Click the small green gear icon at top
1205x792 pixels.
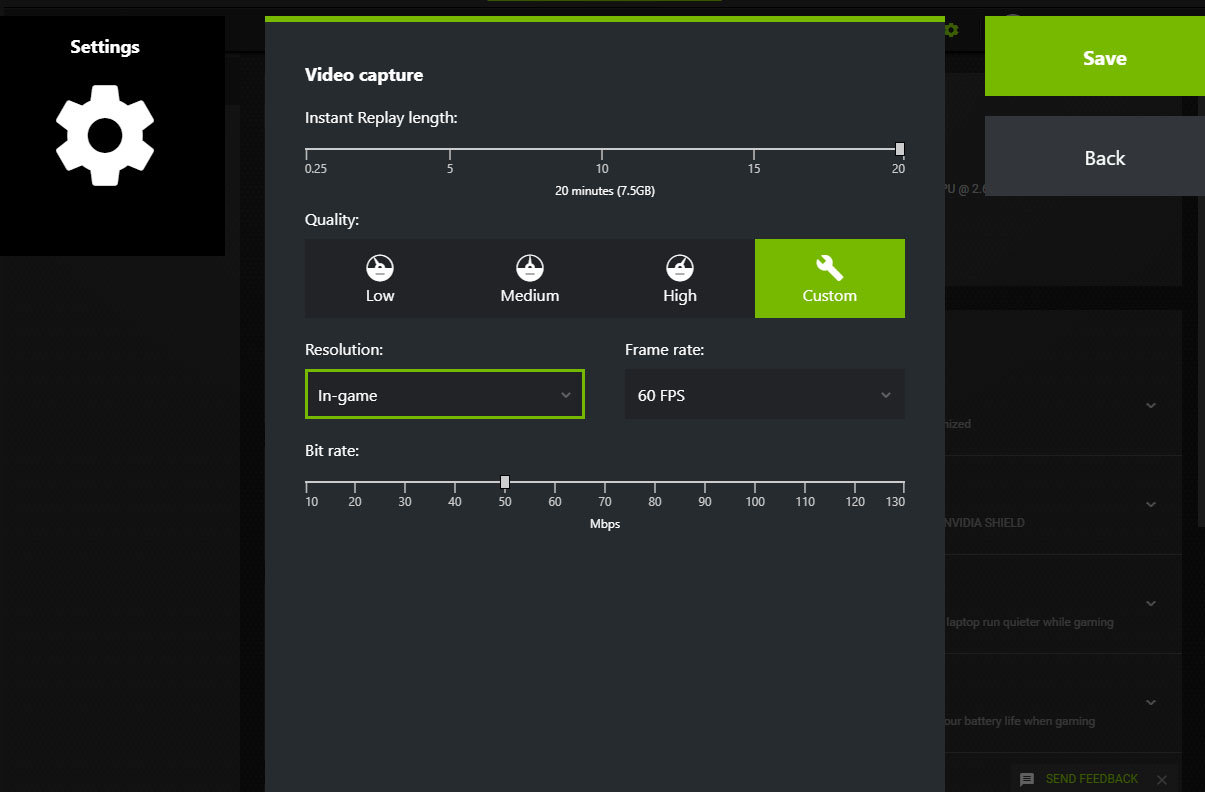pyautogui.click(x=951, y=30)
